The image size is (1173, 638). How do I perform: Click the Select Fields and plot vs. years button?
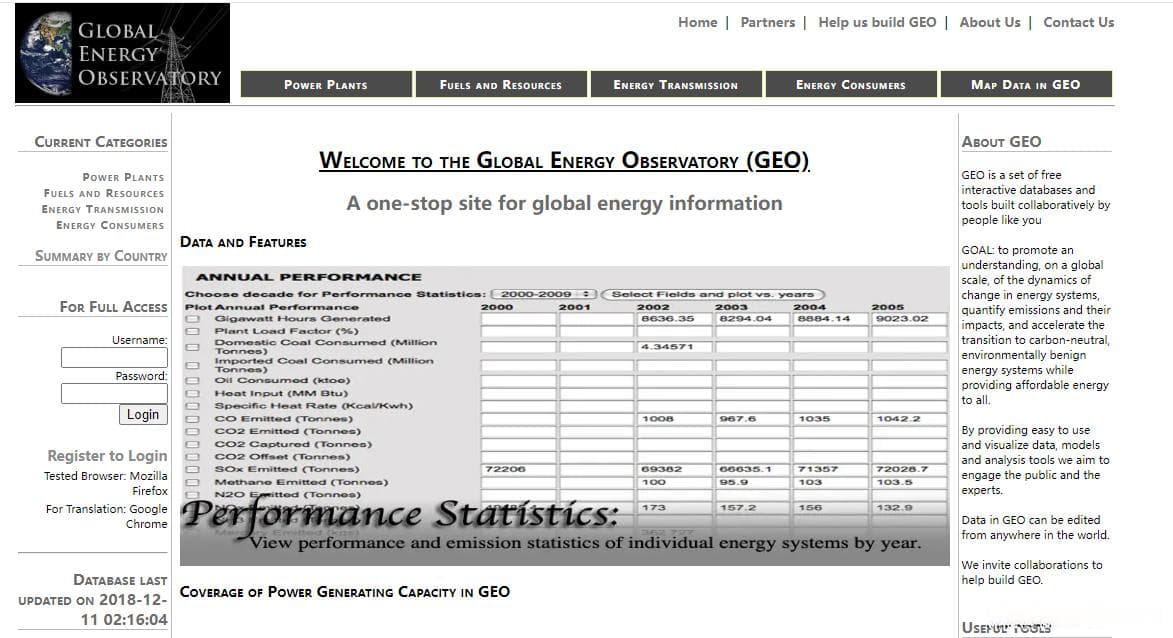[x=712, y=295]
